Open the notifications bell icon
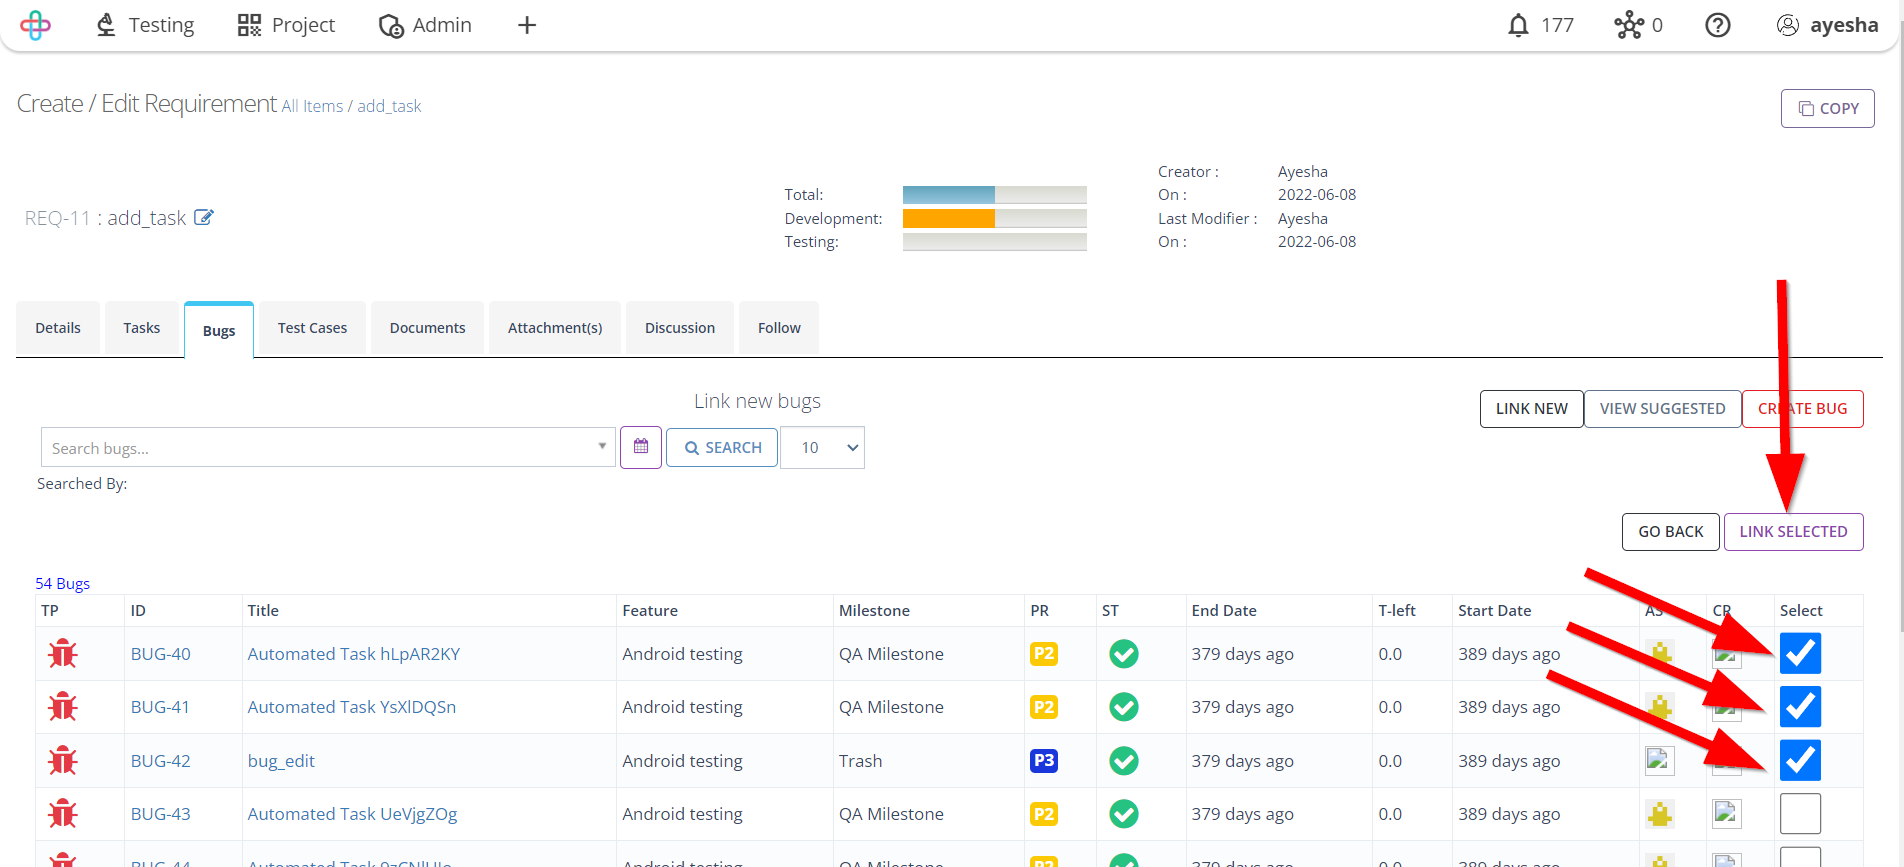 point(1518,25)
